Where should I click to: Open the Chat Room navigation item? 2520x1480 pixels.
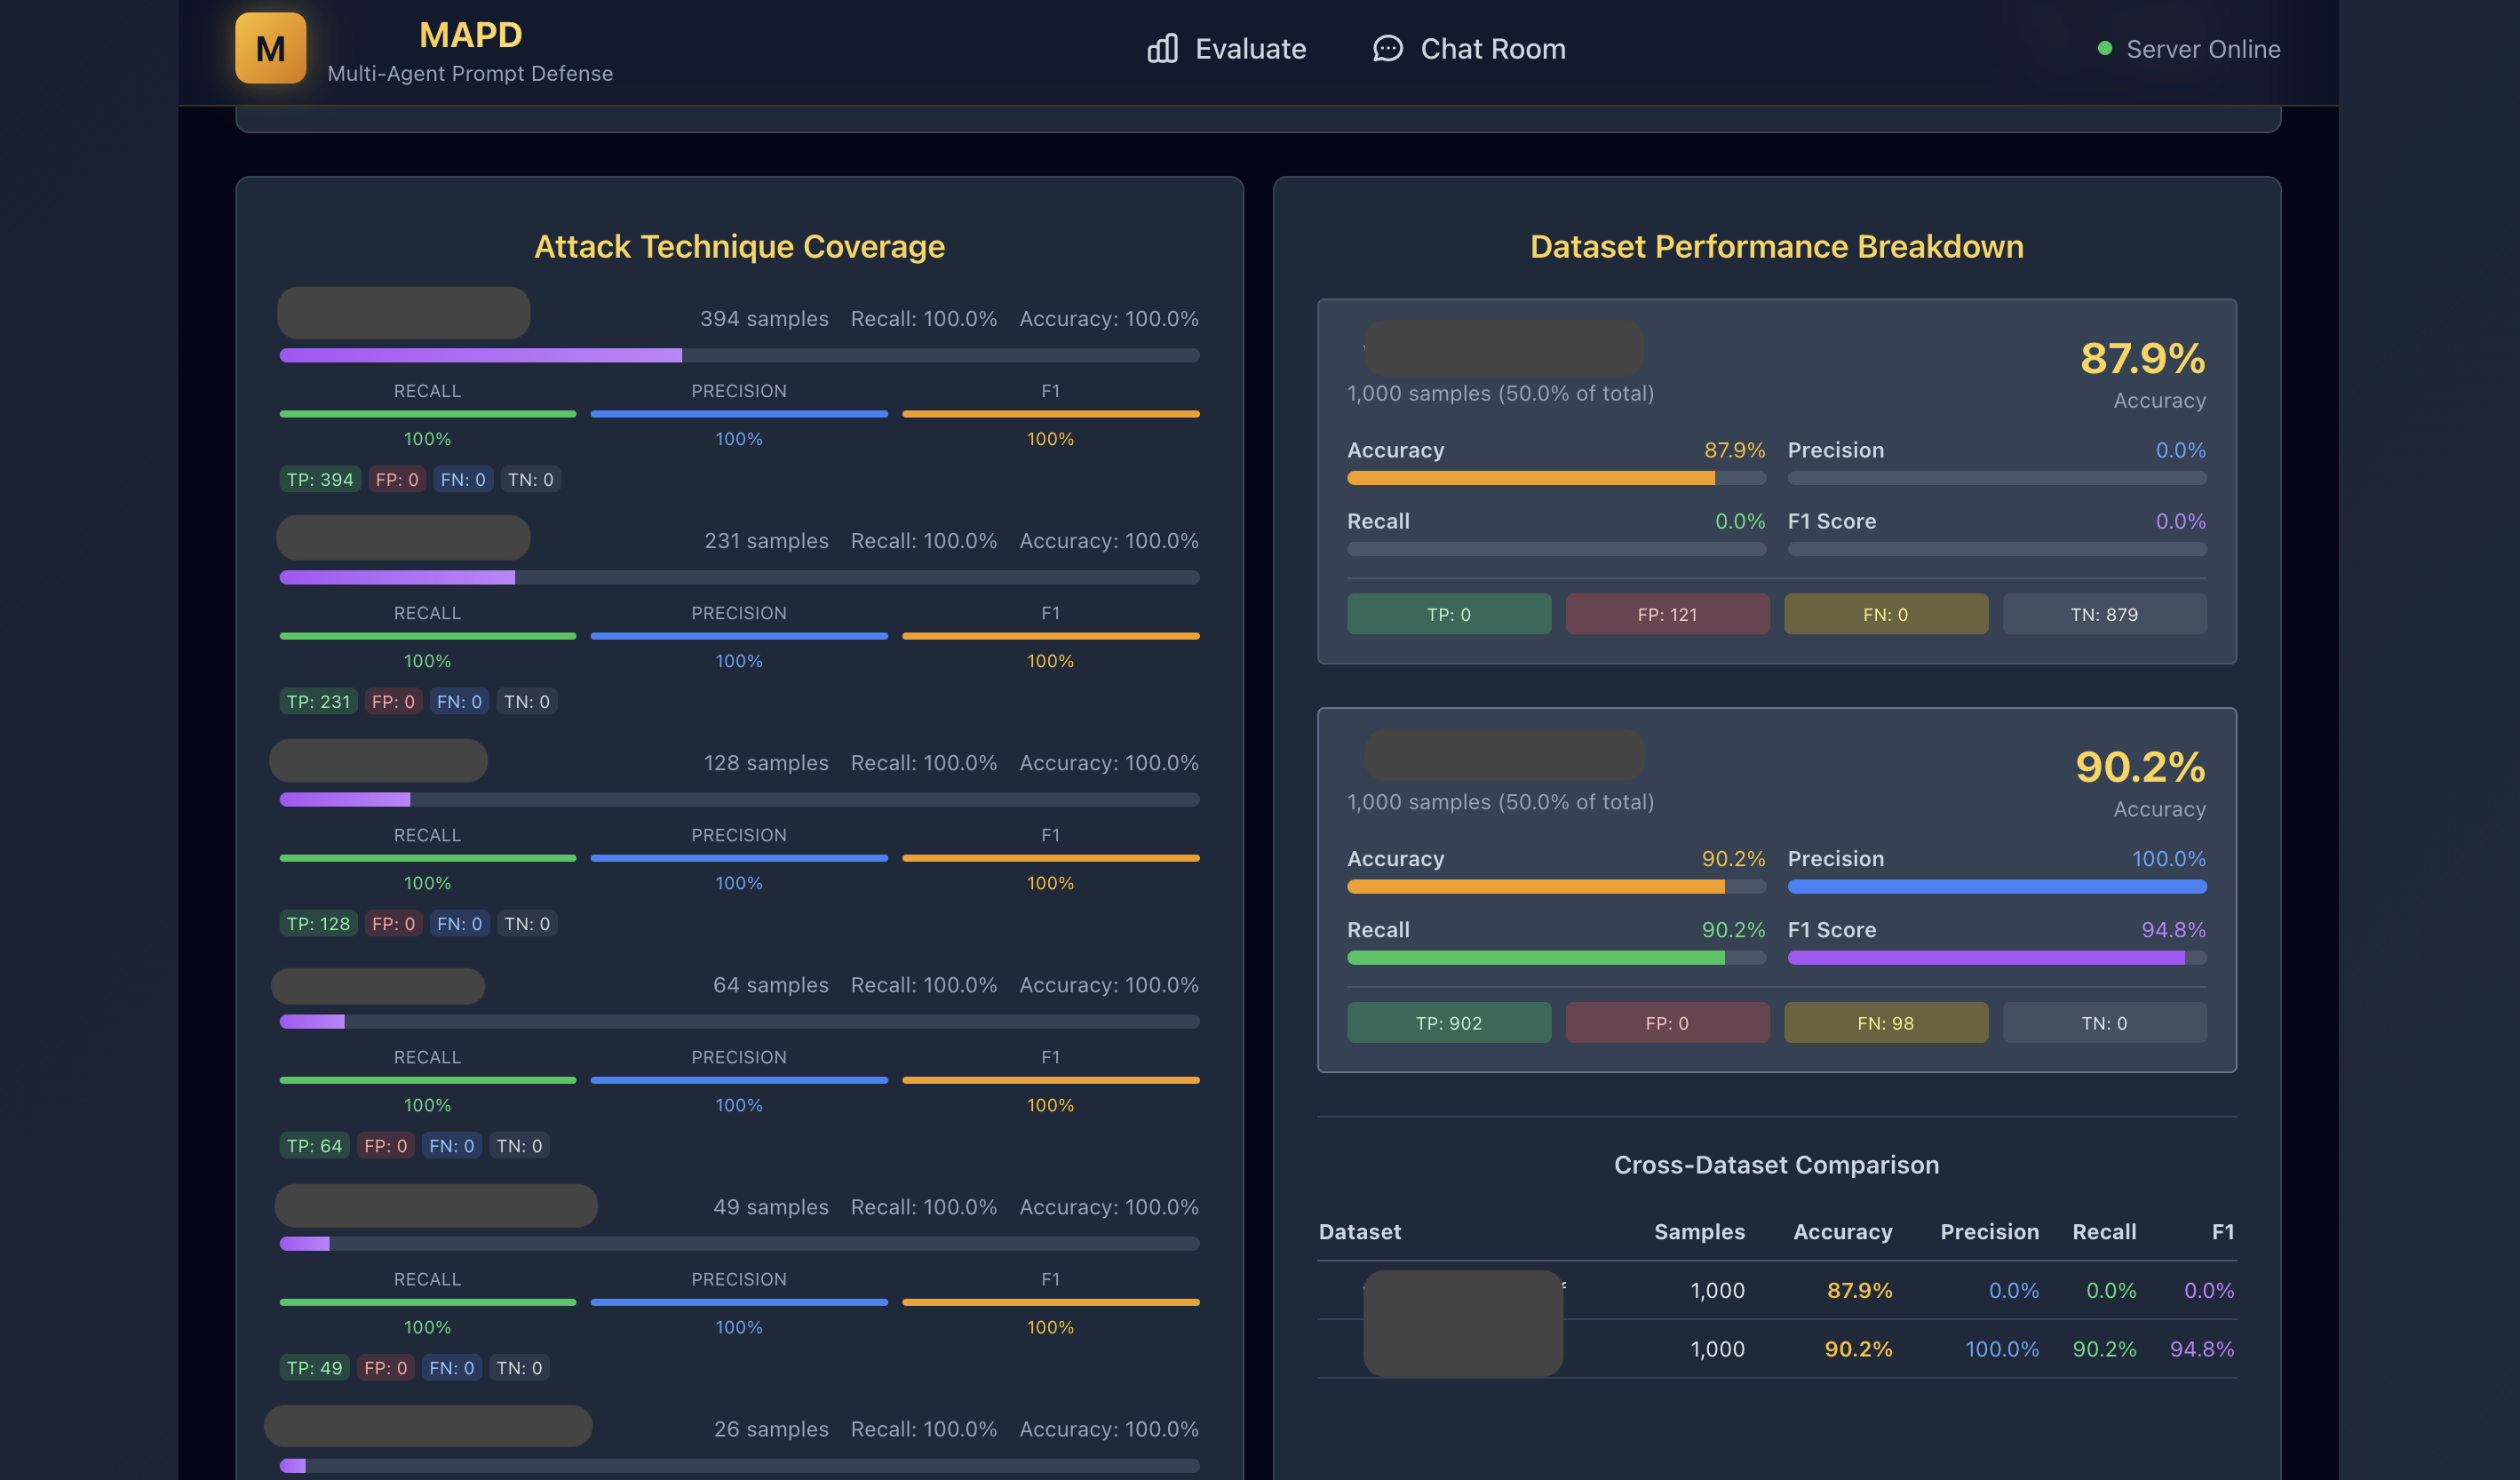pos(1493,48)
